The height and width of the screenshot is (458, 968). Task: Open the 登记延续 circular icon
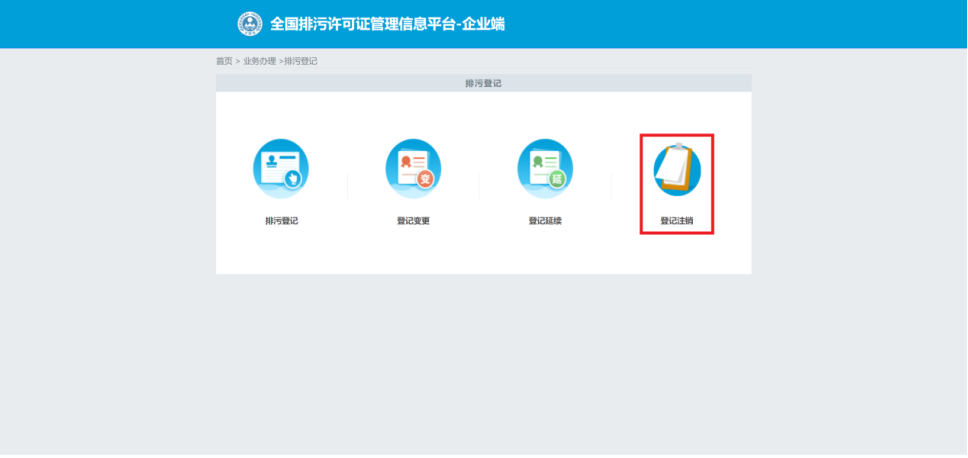(x=545, y=167)
